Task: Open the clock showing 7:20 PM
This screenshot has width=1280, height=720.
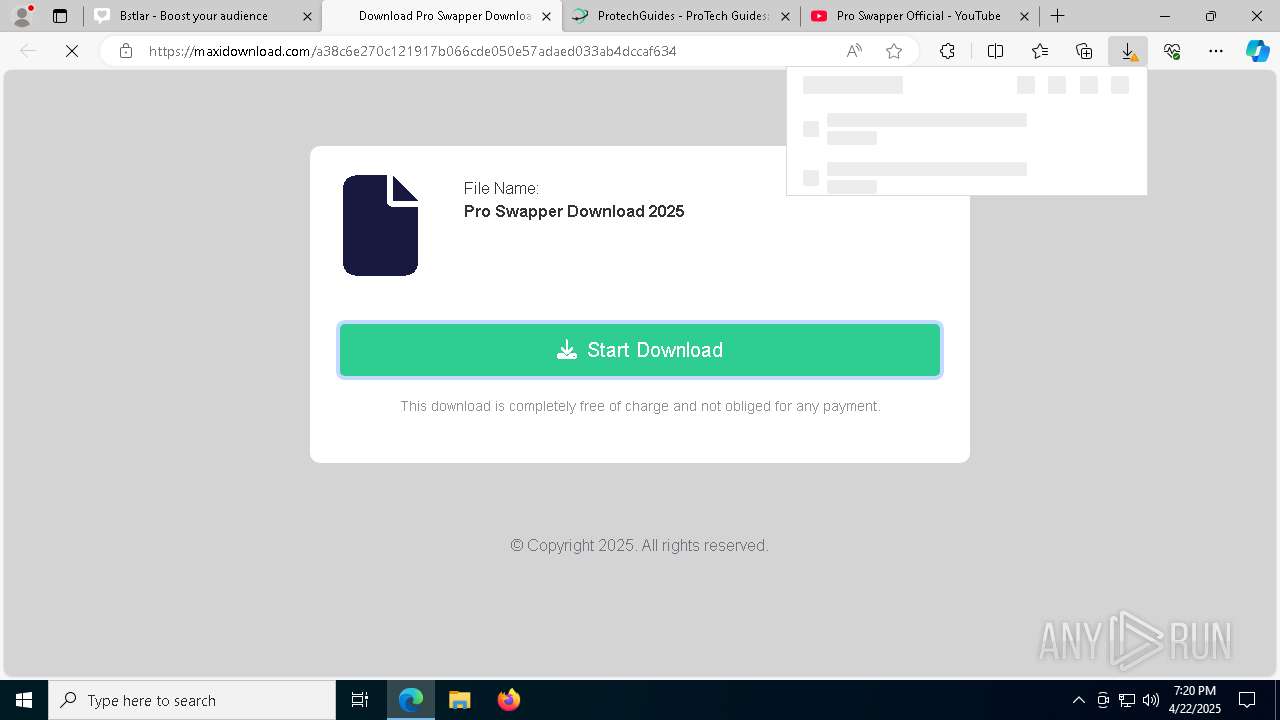Action: [1195, 700]
